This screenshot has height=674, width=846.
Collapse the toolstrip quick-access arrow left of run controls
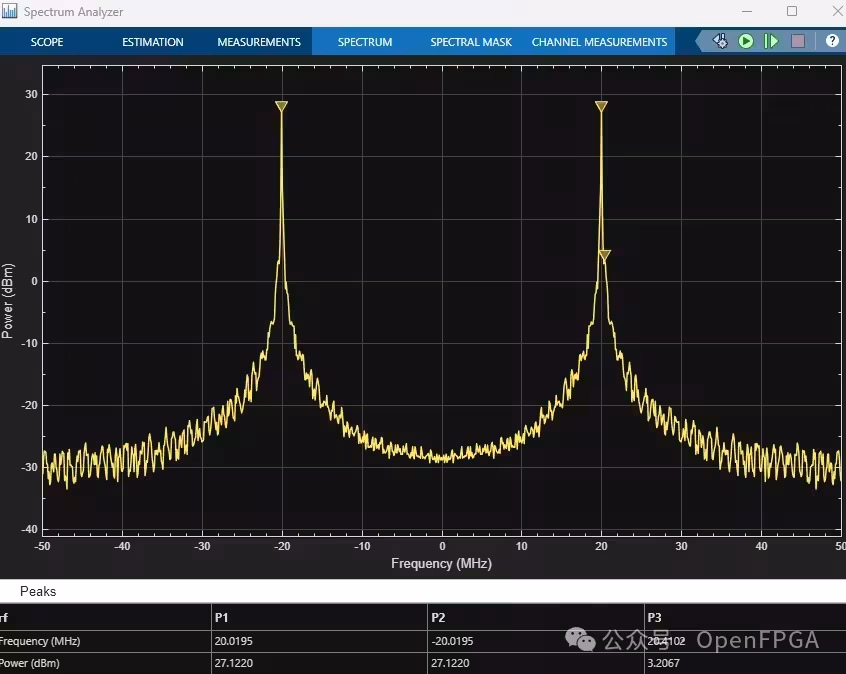(700, 41)
